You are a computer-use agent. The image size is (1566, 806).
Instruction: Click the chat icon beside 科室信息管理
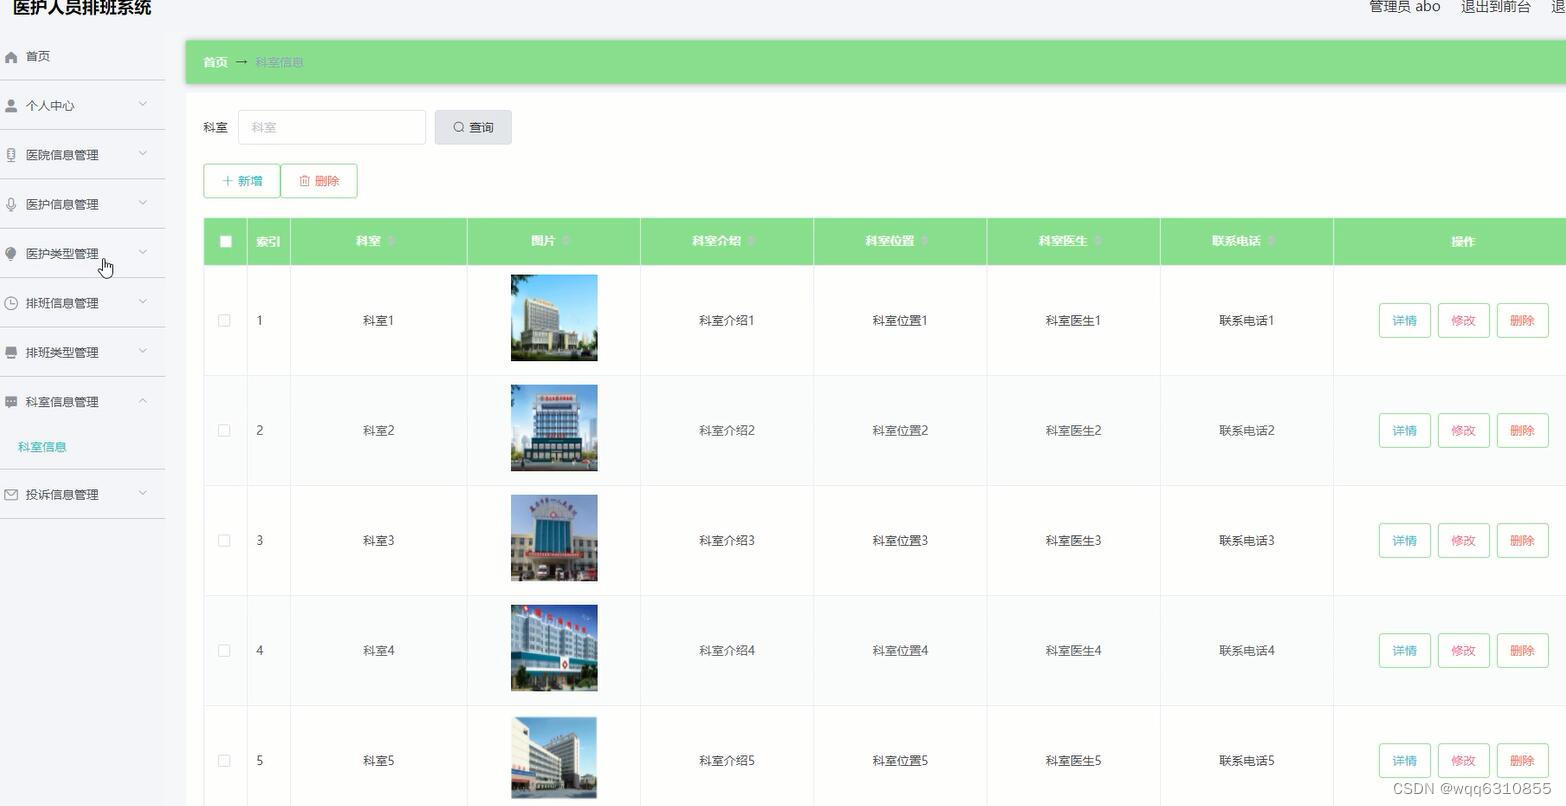pyautogui.click(x=11, y=402)
